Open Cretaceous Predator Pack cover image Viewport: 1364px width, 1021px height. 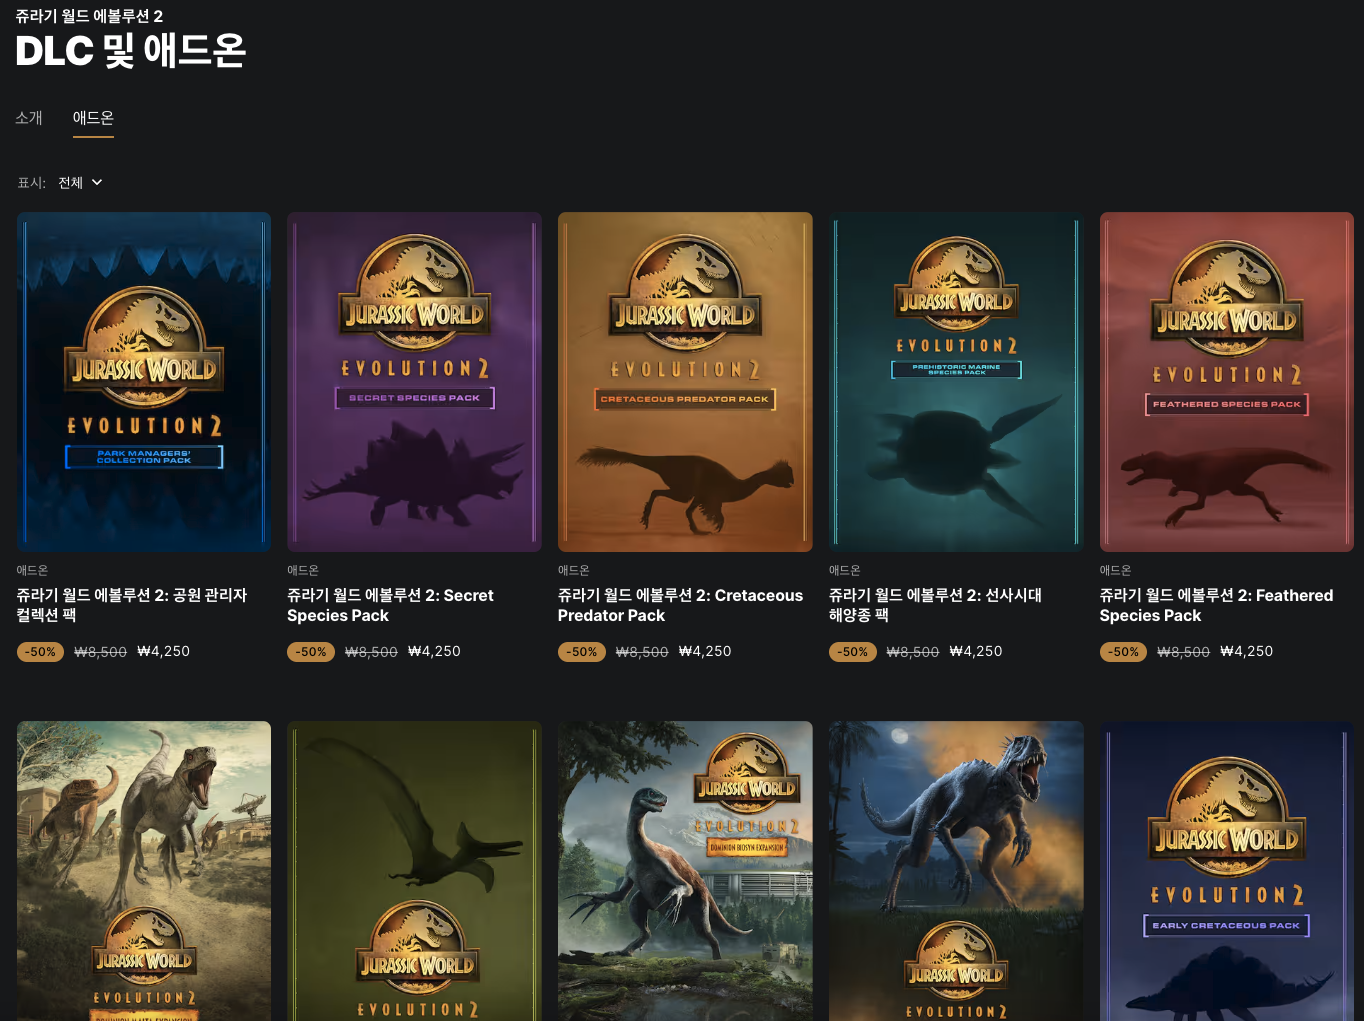point(685,382)
